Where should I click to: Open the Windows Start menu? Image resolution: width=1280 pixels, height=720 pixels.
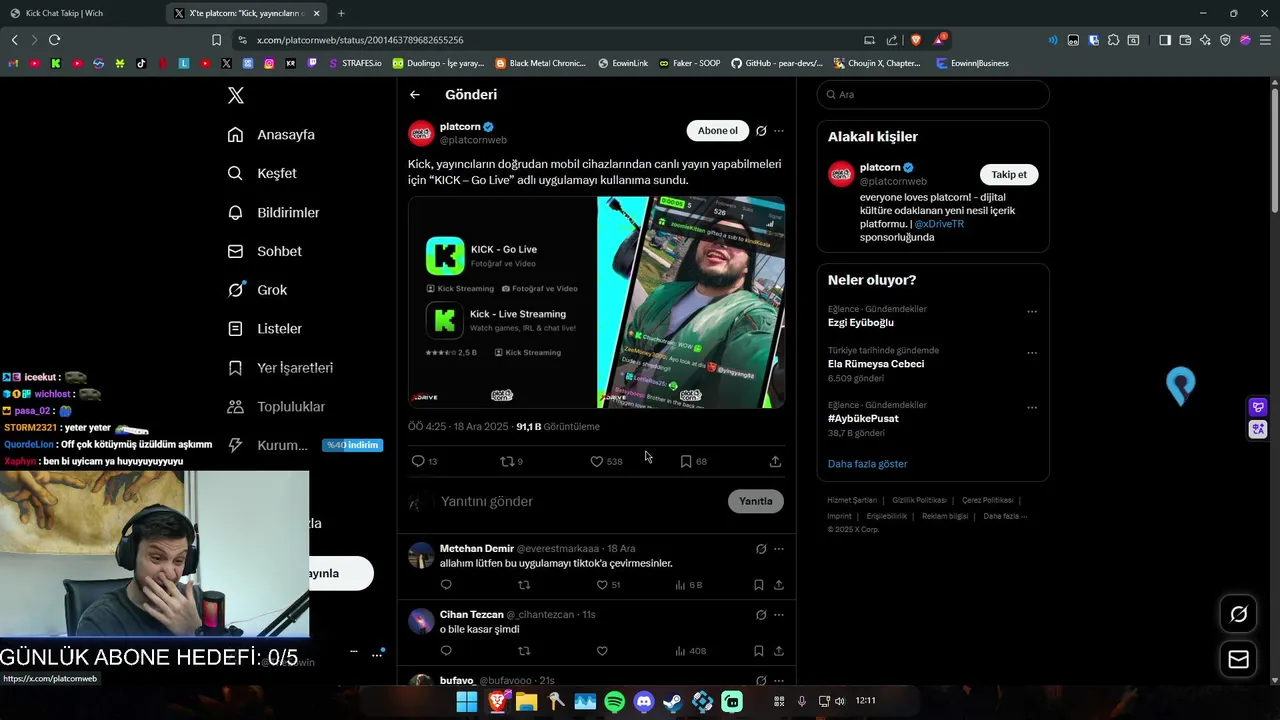(467, 702)
